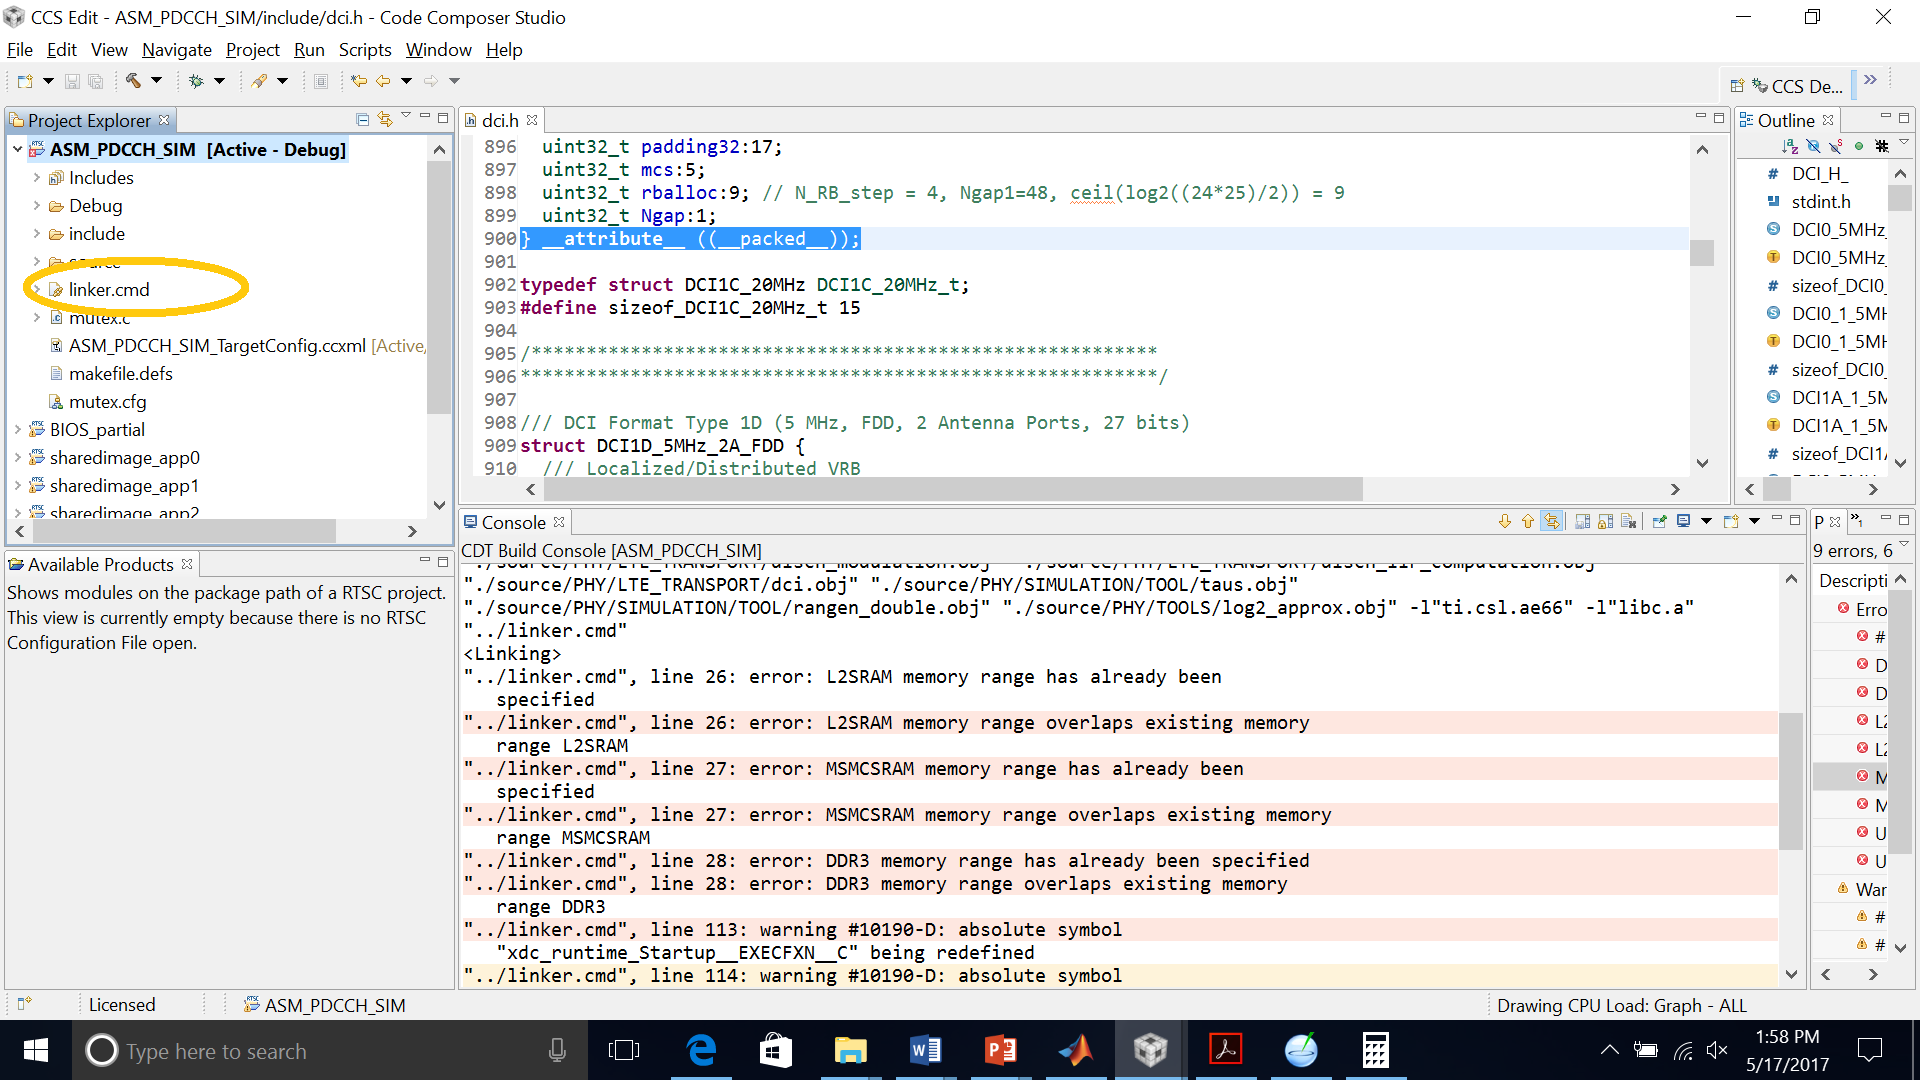
Task: Open the File menu
Action: [x=20, y=49]
